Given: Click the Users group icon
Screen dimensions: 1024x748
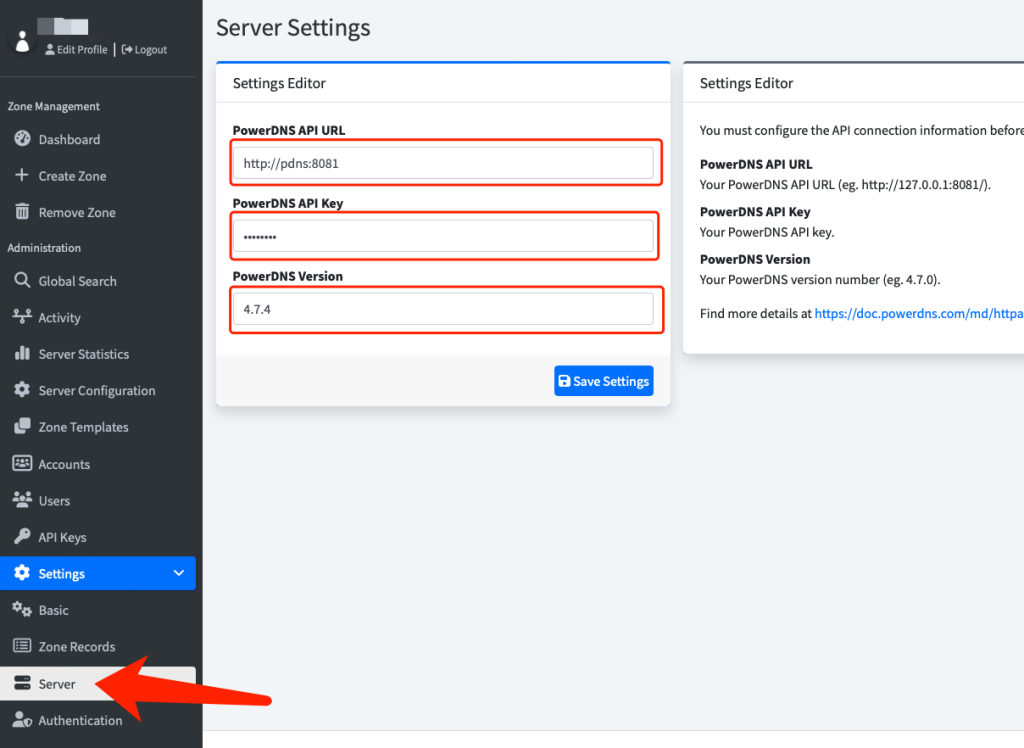Looking at the screenshot, I should (x=22, y=500).
